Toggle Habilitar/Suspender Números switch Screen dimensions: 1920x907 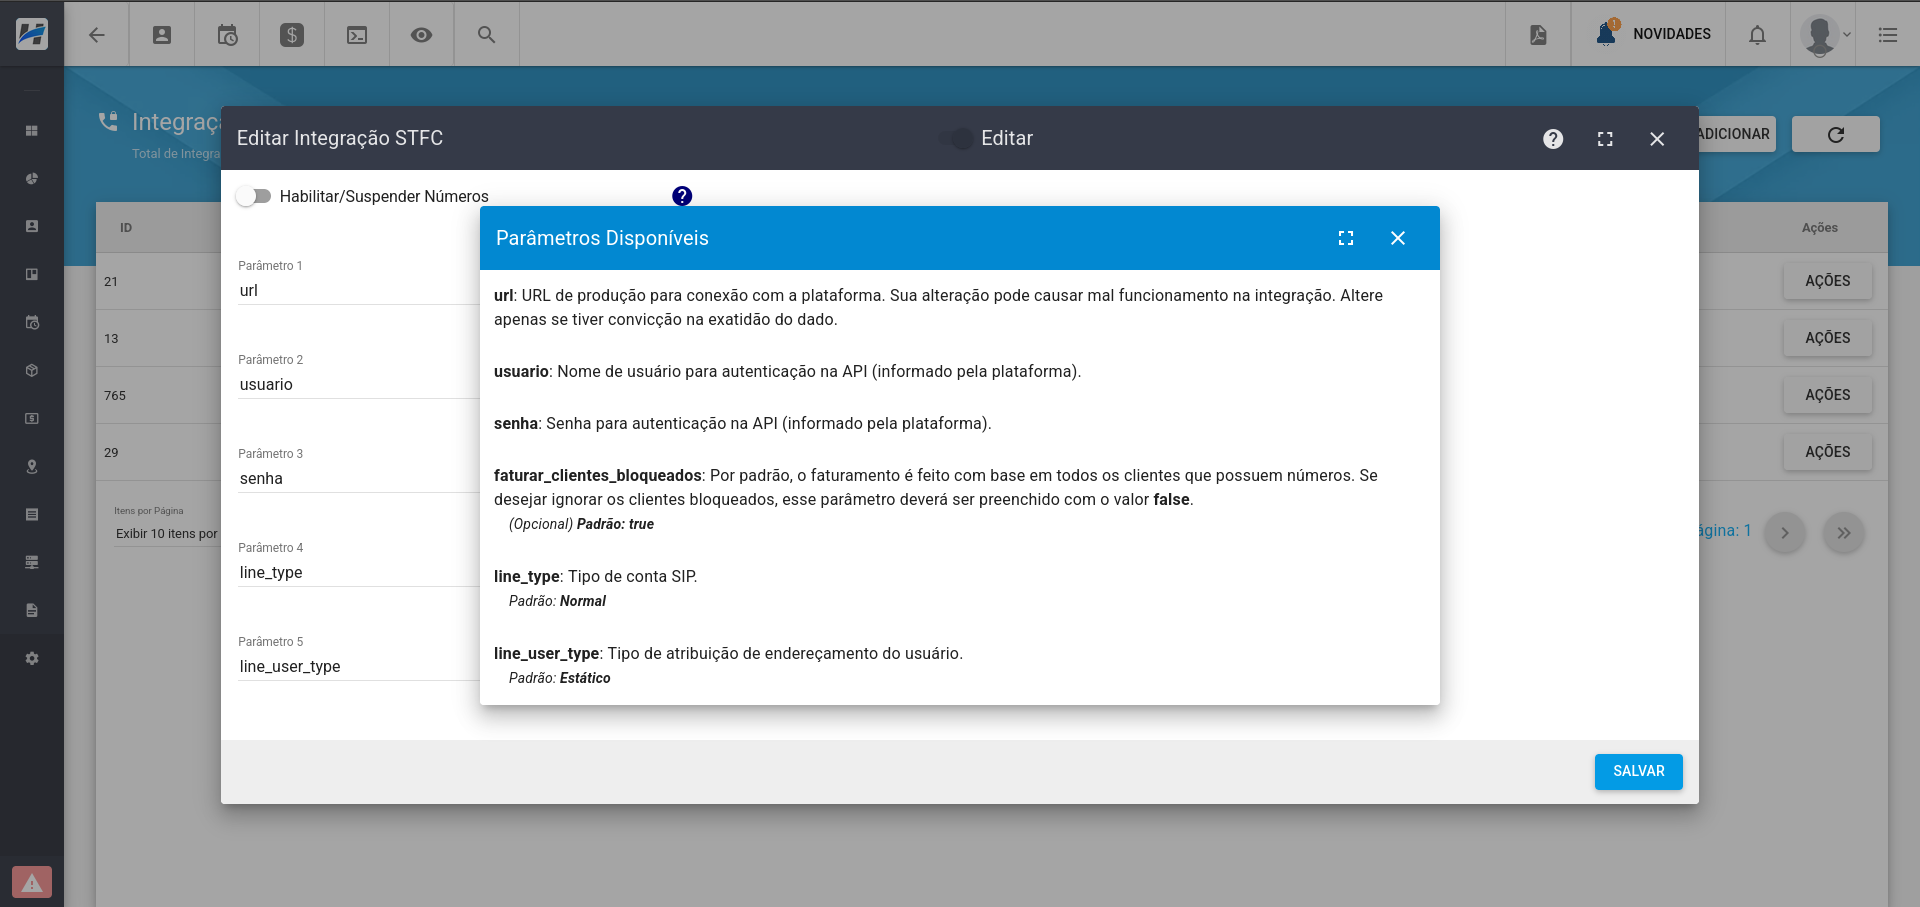tap(254, 196)
